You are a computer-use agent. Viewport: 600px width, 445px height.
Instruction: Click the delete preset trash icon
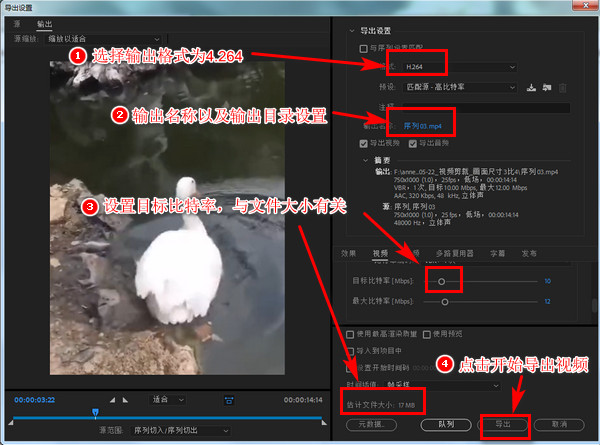562,88
